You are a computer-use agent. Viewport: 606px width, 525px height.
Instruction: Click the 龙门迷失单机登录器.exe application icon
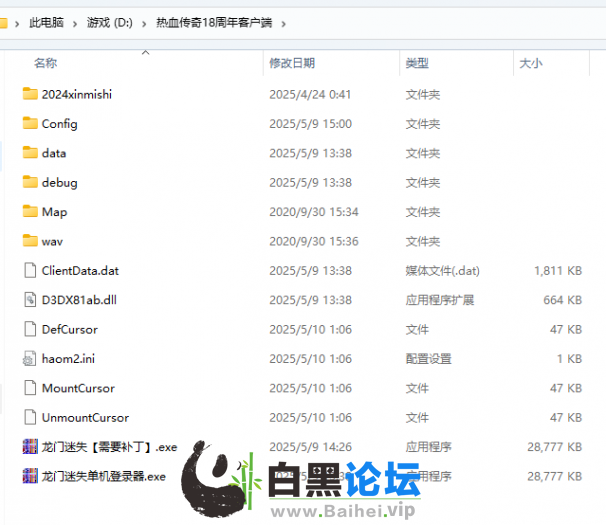tap(30, 476)
